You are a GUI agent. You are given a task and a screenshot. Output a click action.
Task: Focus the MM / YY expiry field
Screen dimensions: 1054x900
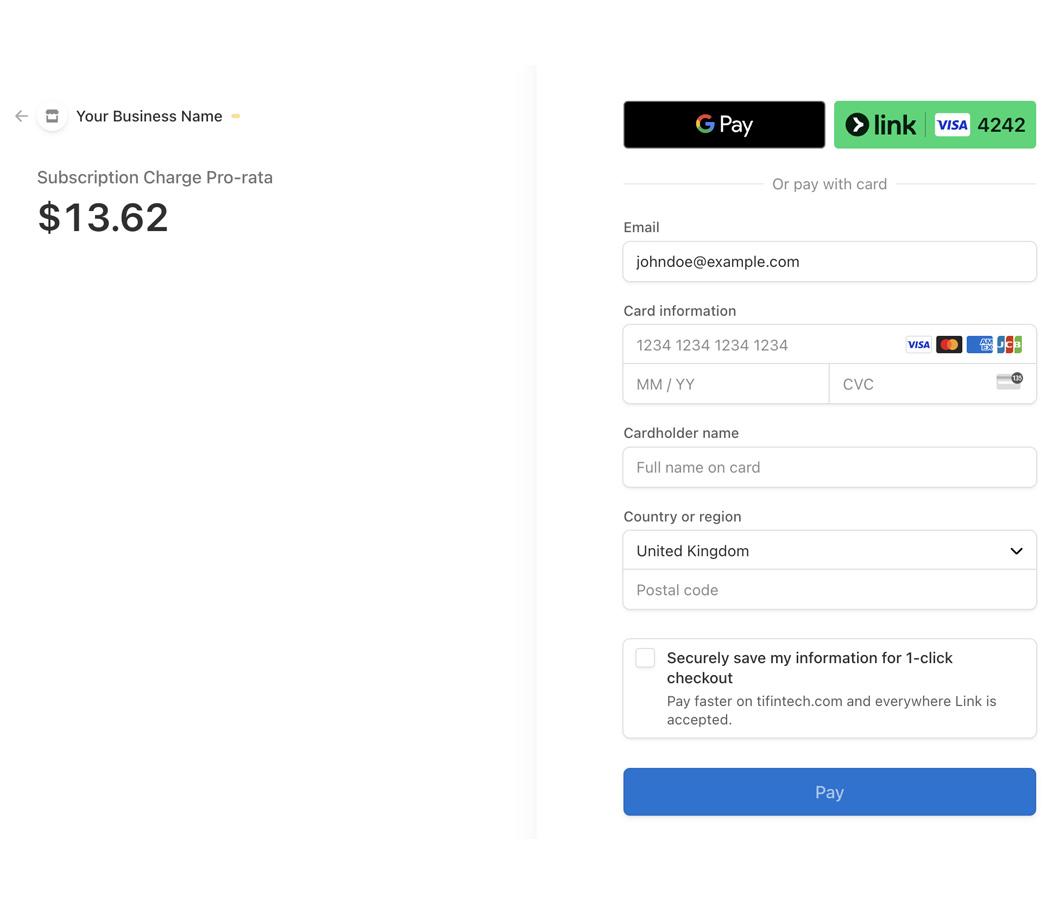coord(726,384)
